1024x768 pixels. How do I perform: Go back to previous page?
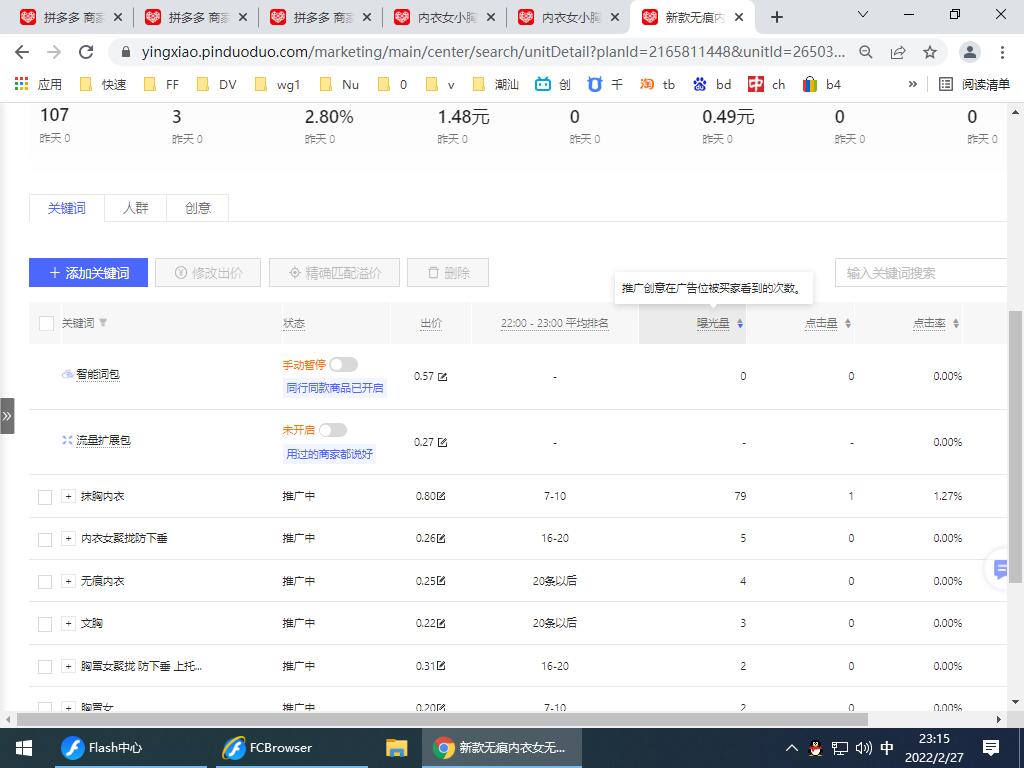pos(22,52)
